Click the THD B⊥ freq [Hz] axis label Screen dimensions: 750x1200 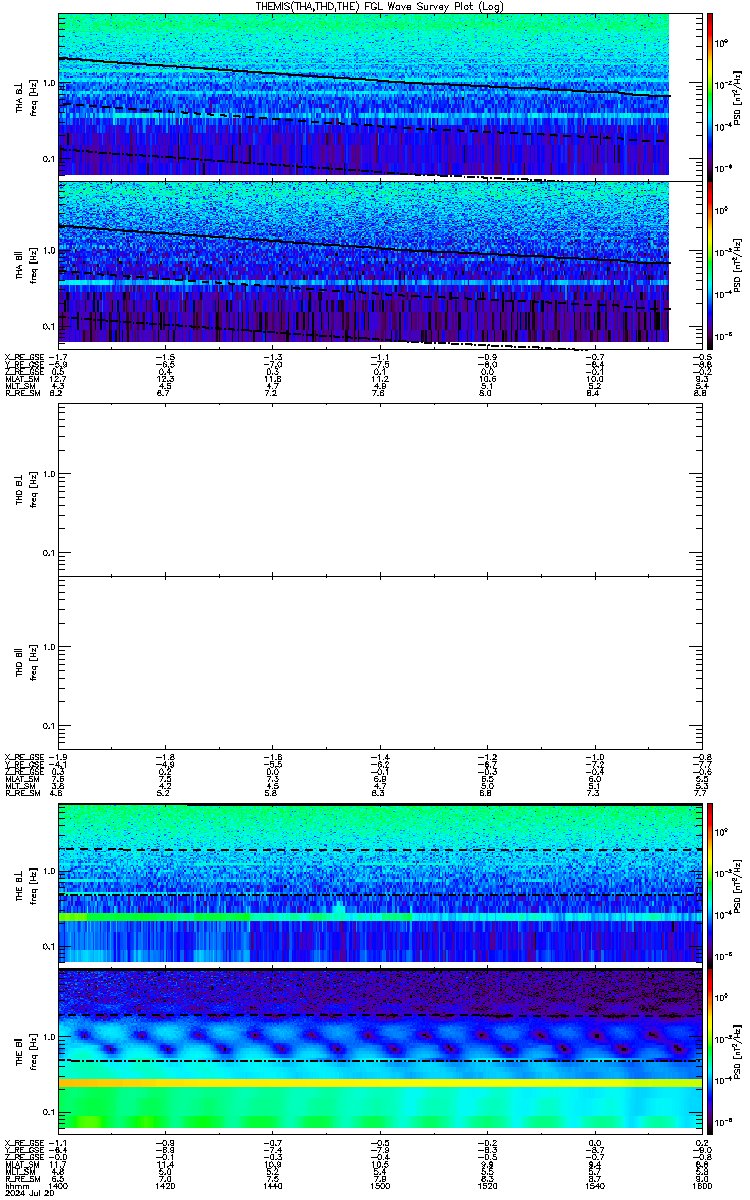click(34, 491)
